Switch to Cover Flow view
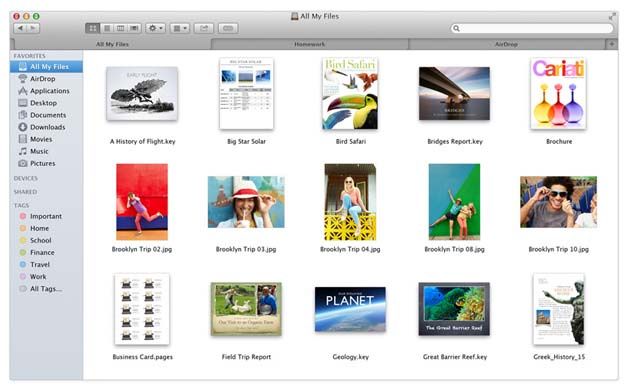The height and width of the screenshot is (391, 630). [134, 28]
